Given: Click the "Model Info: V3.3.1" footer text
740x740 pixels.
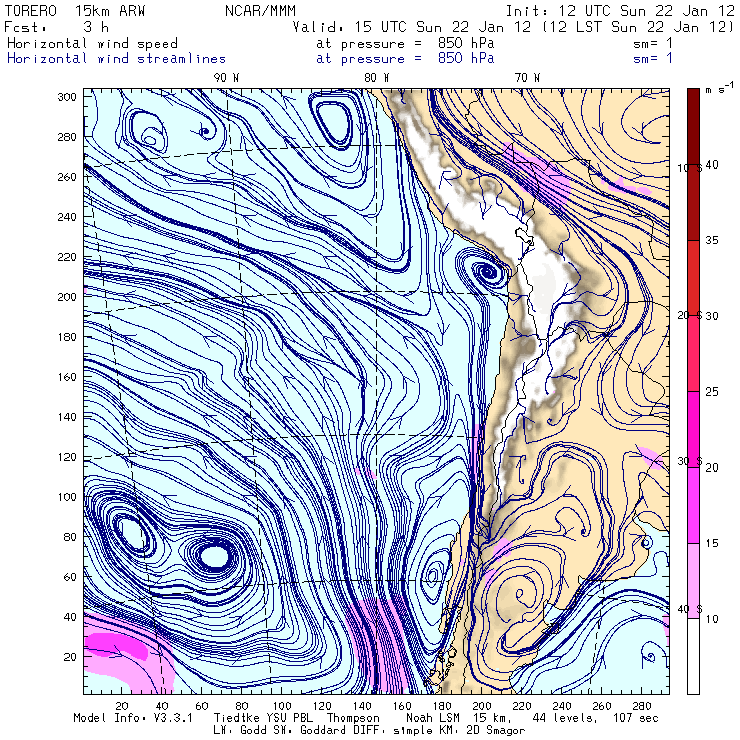Looking at the screenshot, I should pos(133,718).
